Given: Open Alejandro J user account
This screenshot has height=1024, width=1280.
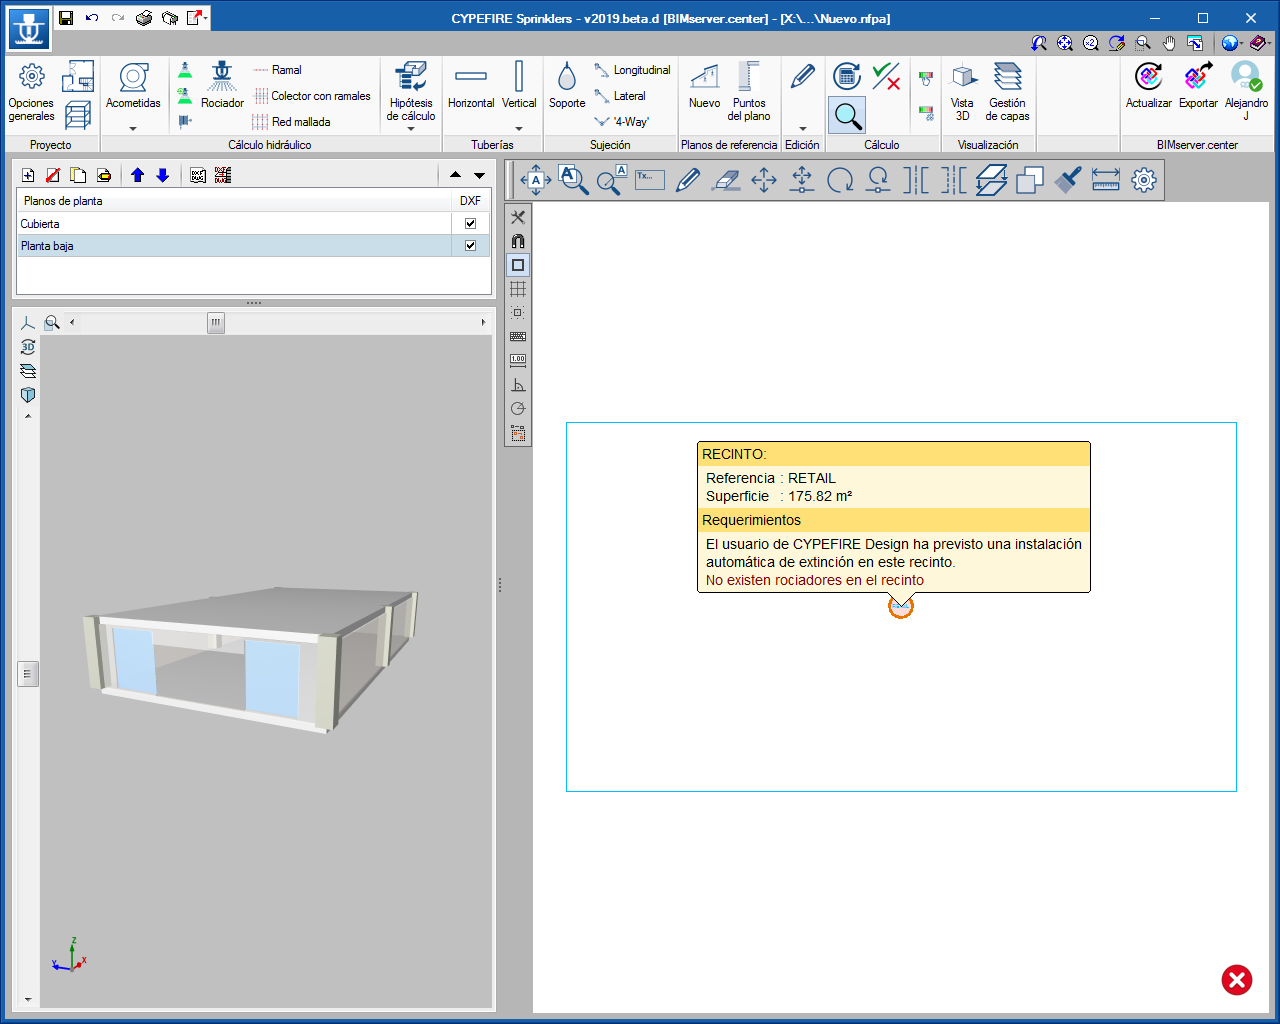Looking at the screenshot, I should click(x=1246, y=91).
